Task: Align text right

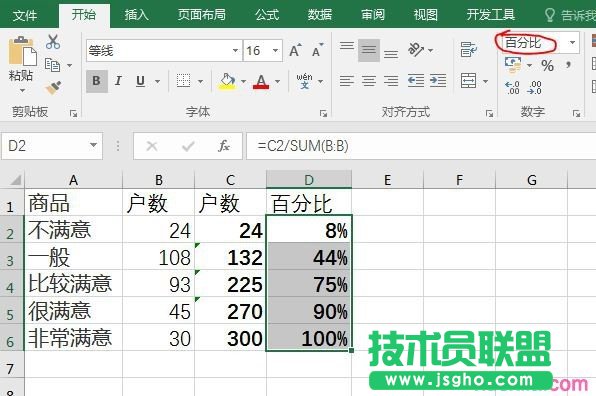Action: pos(391,81)
